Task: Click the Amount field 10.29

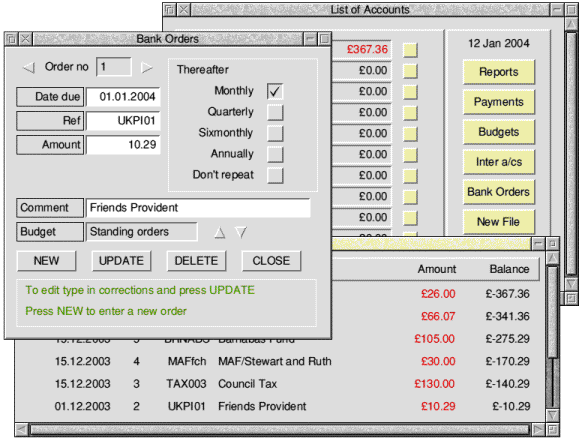Action: point(123,145)
